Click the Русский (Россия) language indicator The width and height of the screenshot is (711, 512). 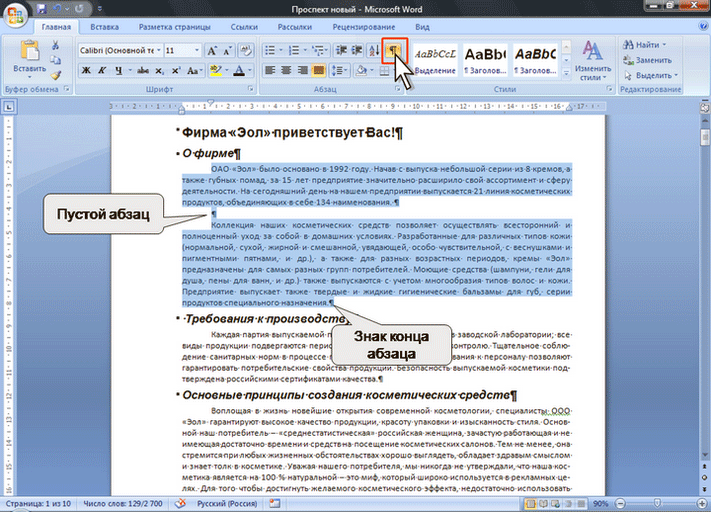coord(227,503)
